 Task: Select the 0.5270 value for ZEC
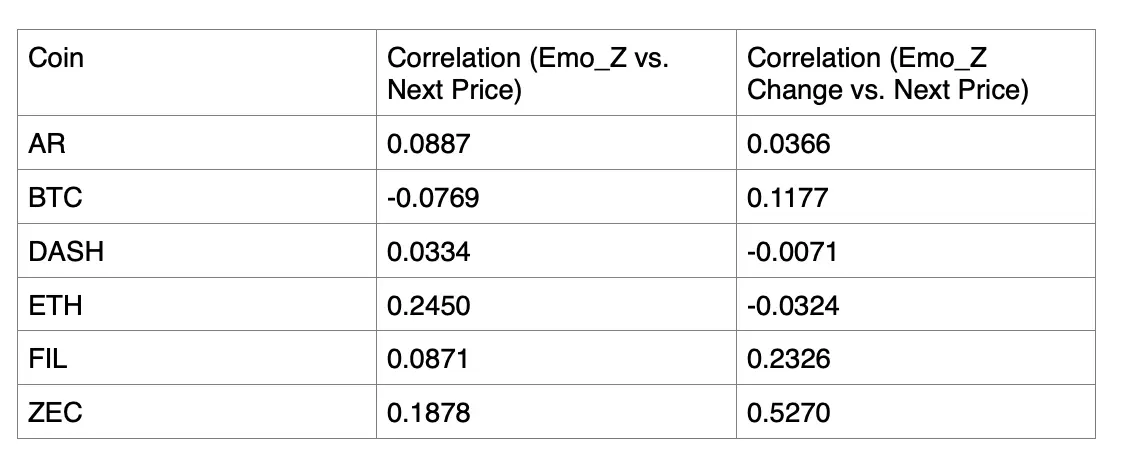click(x=788, y=411)
